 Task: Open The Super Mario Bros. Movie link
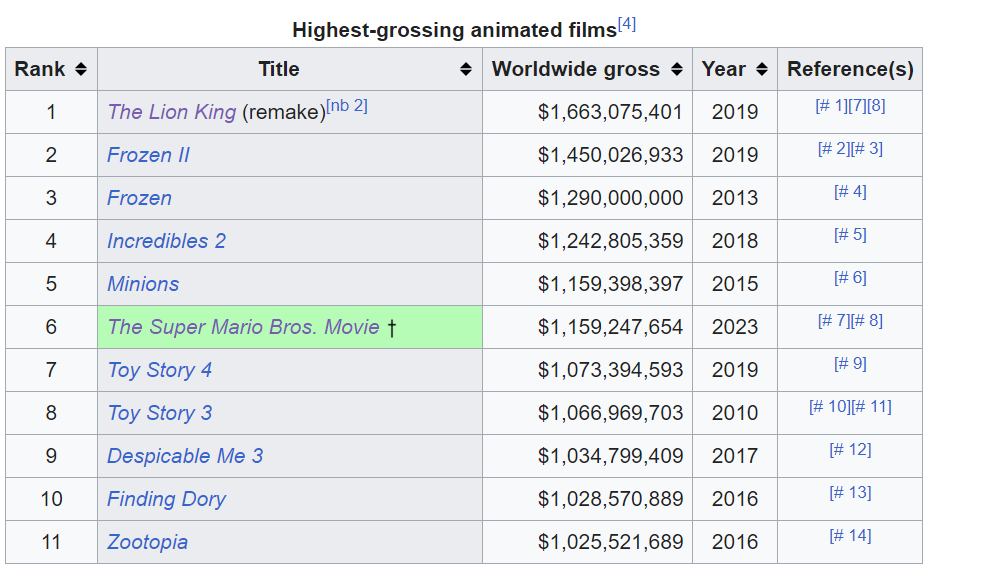(x=243, y=327)
